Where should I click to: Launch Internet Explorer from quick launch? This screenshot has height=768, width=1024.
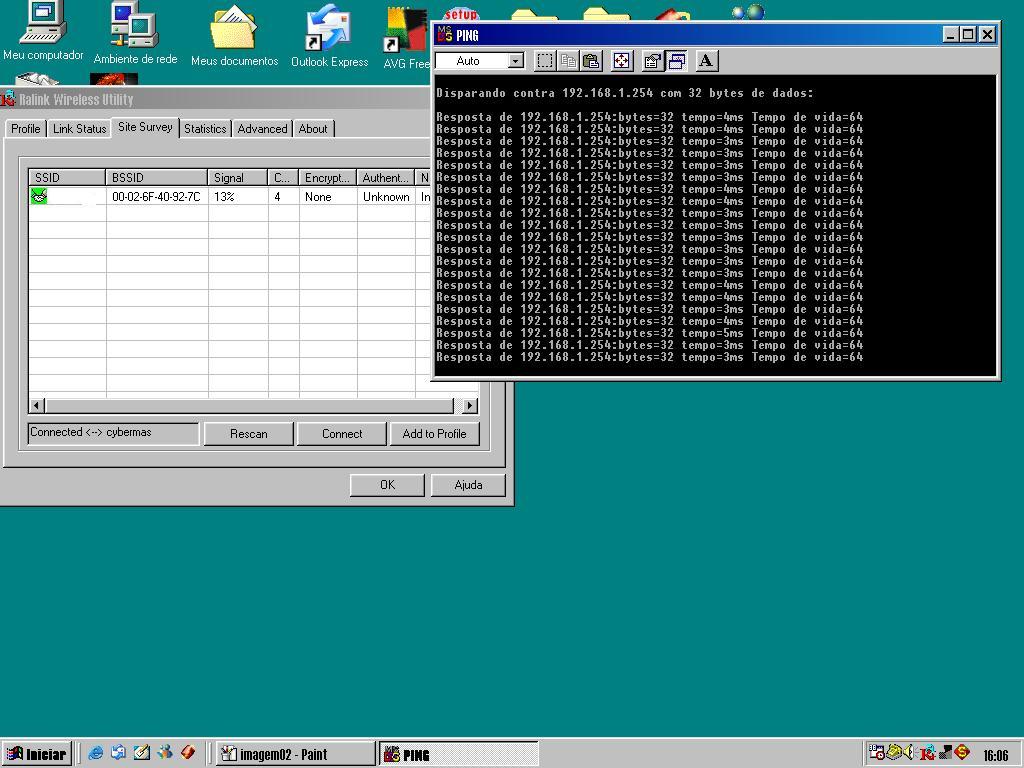coord(95,752)
